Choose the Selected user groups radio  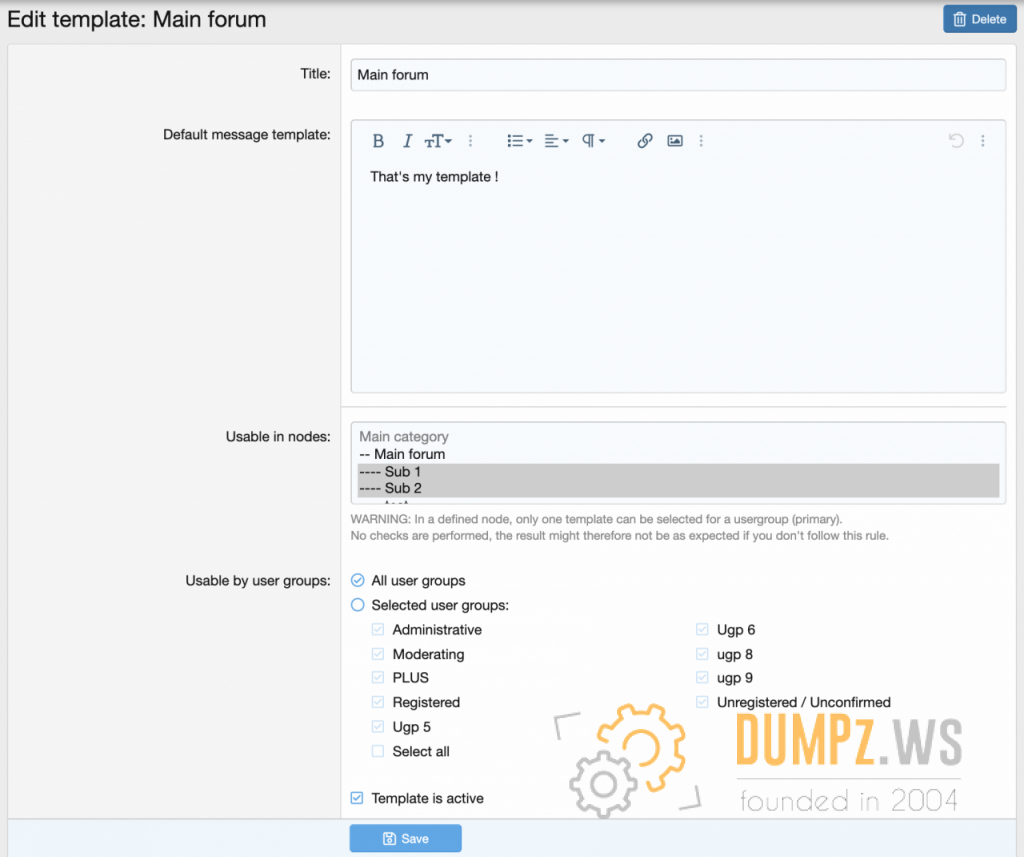[358, 605]
